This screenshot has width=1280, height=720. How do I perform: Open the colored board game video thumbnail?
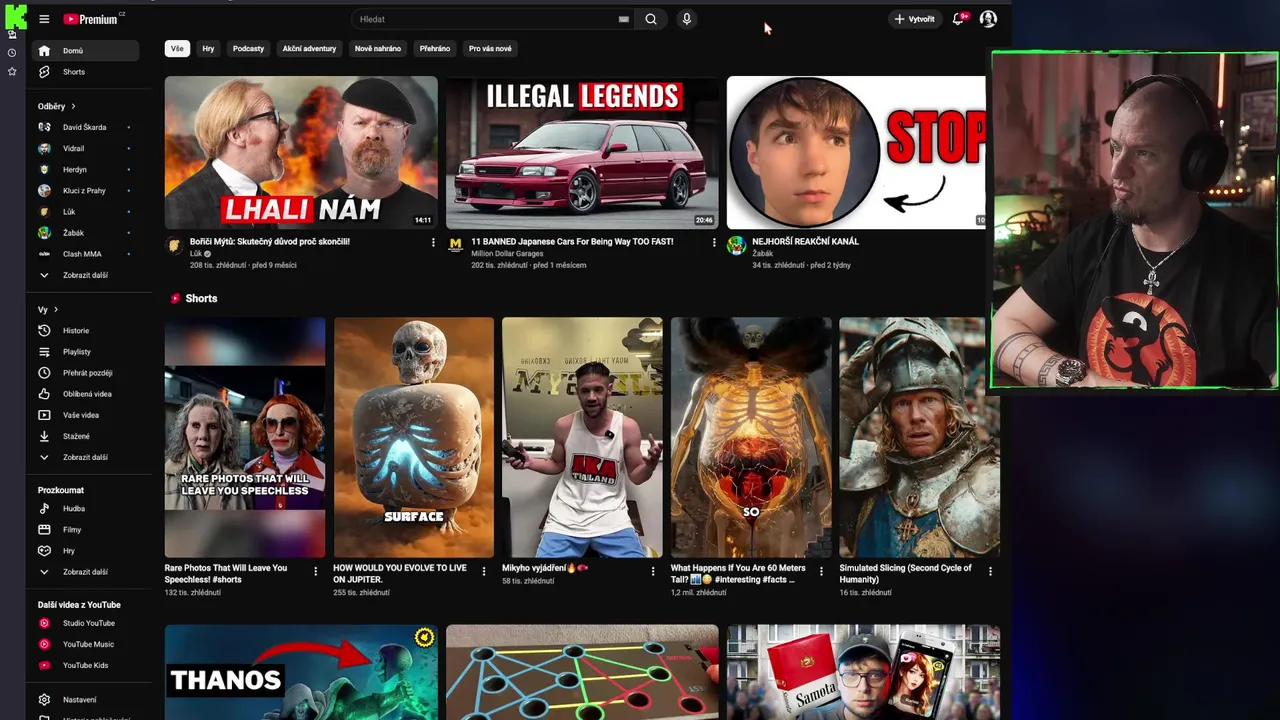pyautogui.click(x=582, y=672)
